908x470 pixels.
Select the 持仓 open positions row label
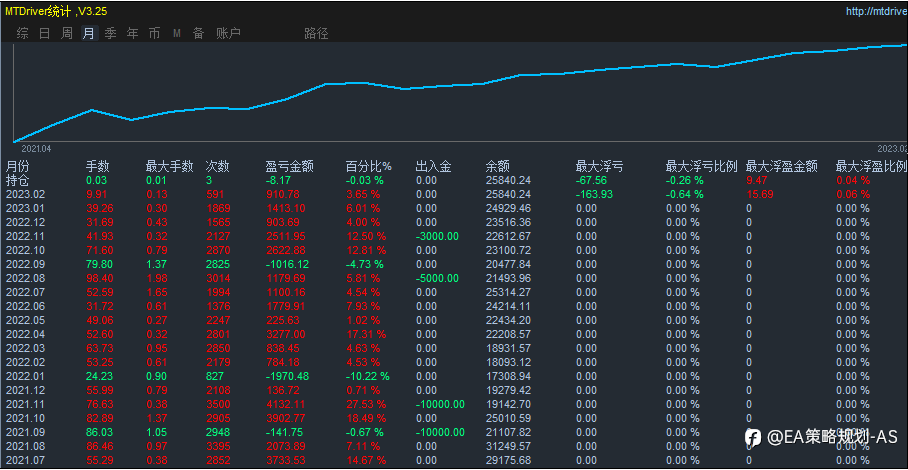(17, 180)
